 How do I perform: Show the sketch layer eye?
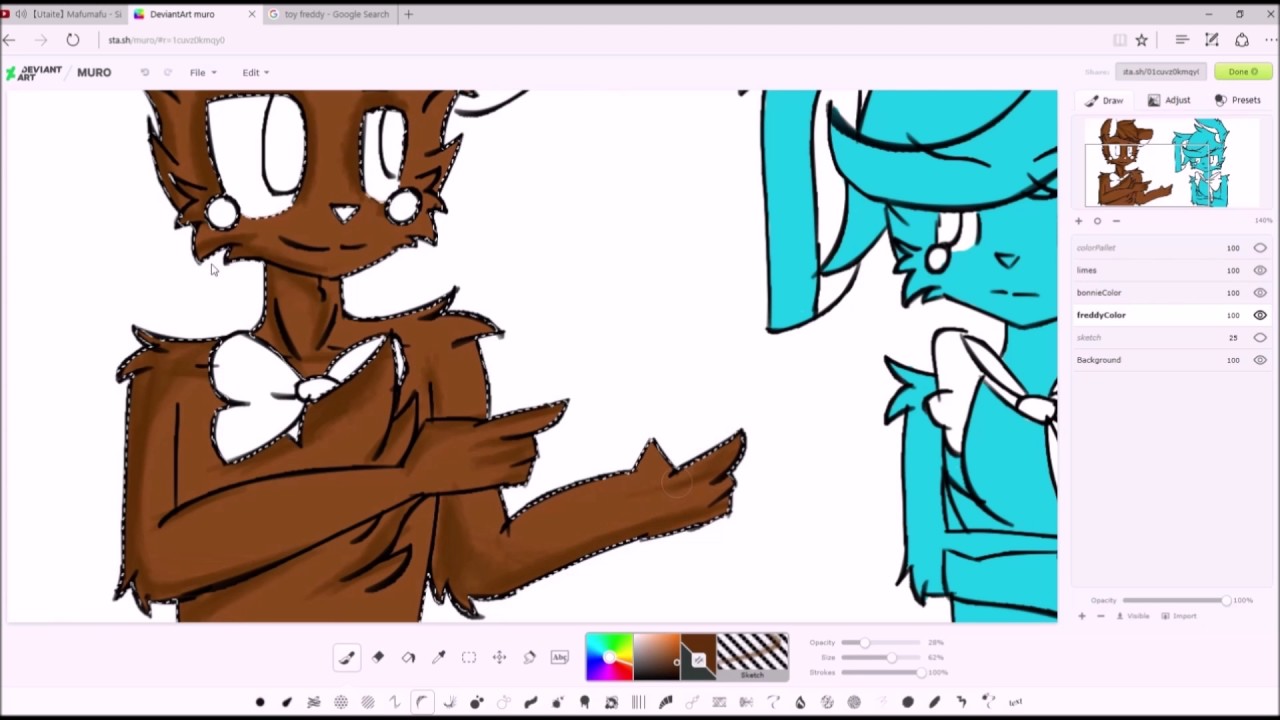click(x=1260, y=338)
